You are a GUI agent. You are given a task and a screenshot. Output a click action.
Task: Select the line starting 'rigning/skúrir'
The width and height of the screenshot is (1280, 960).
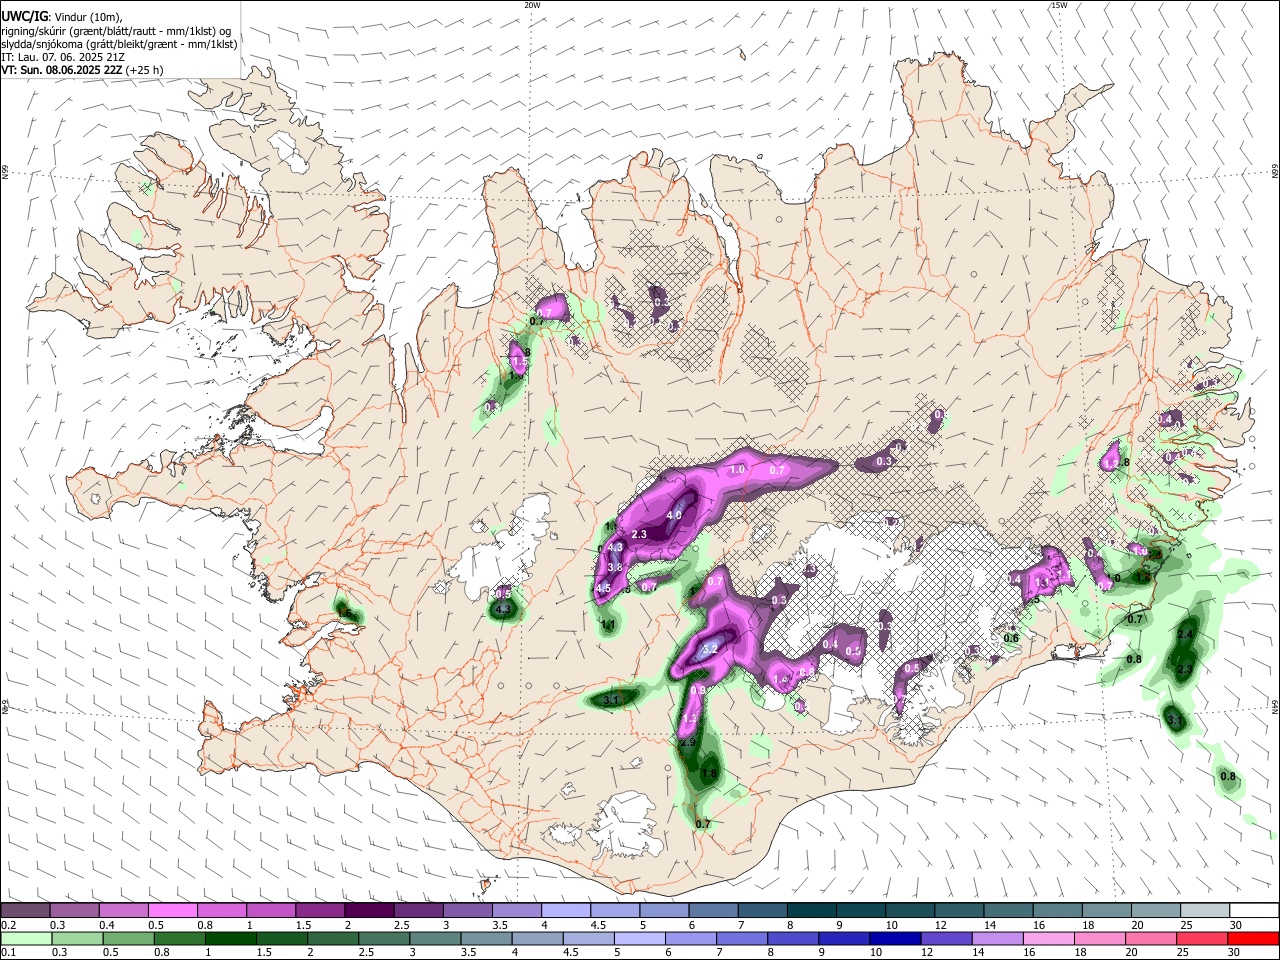coord(116,31)
